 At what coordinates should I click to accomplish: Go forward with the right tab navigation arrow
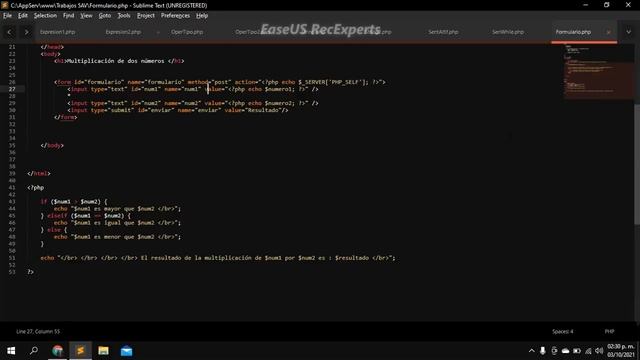[27, 32]
